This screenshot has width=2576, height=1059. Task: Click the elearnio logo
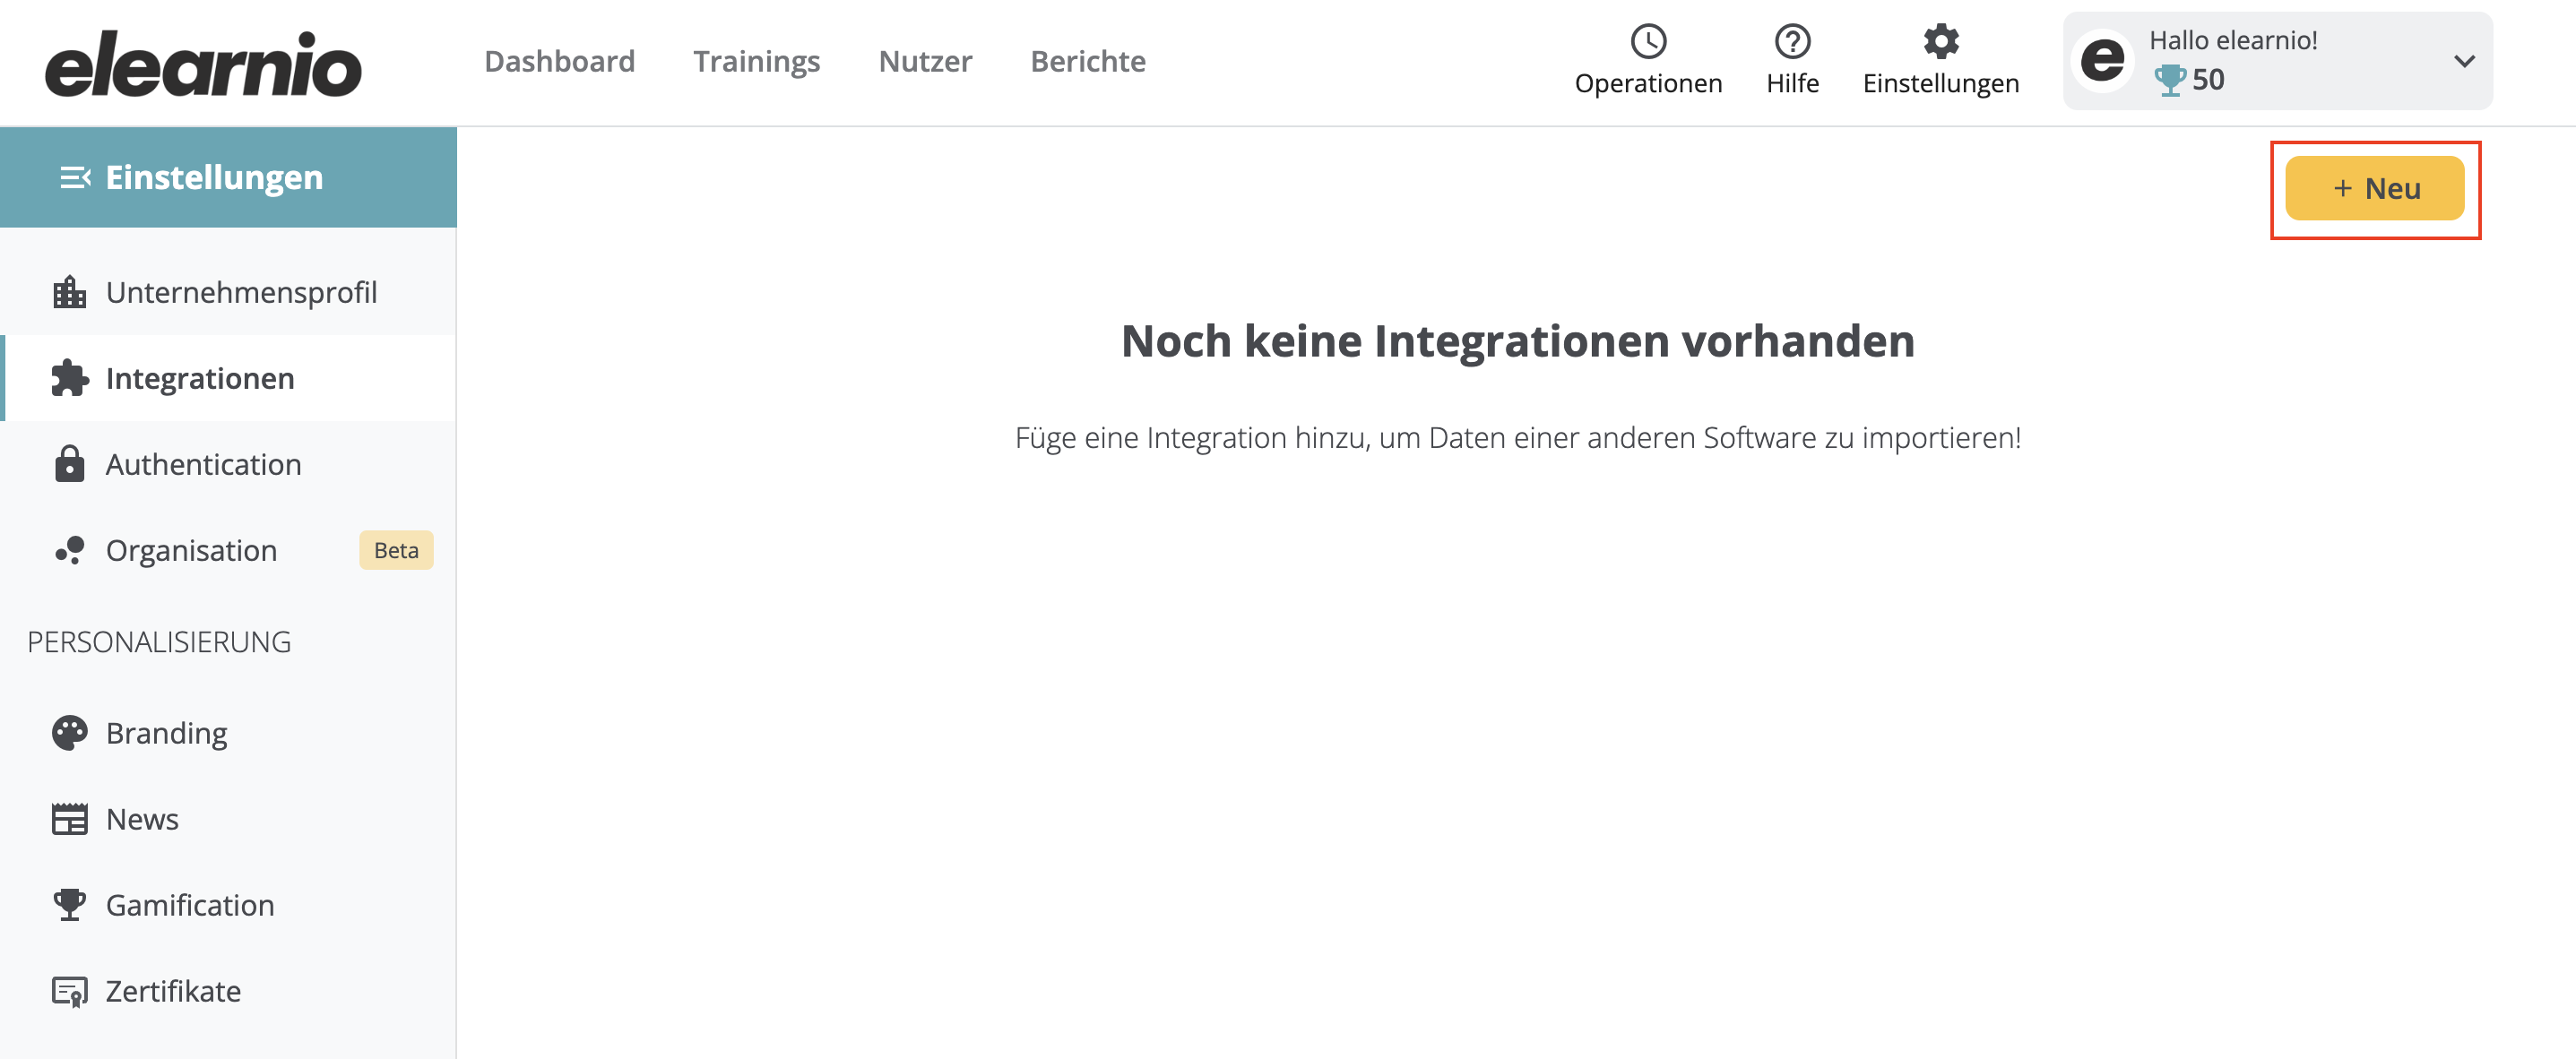[203, 62]
